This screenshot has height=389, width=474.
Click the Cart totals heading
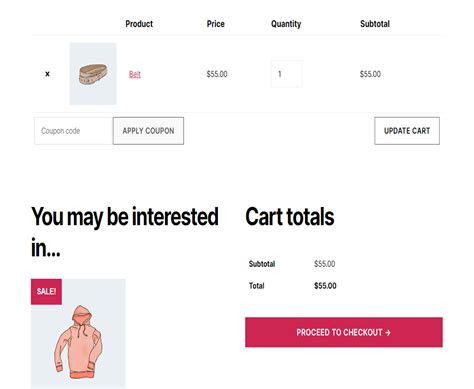point(290,217)
